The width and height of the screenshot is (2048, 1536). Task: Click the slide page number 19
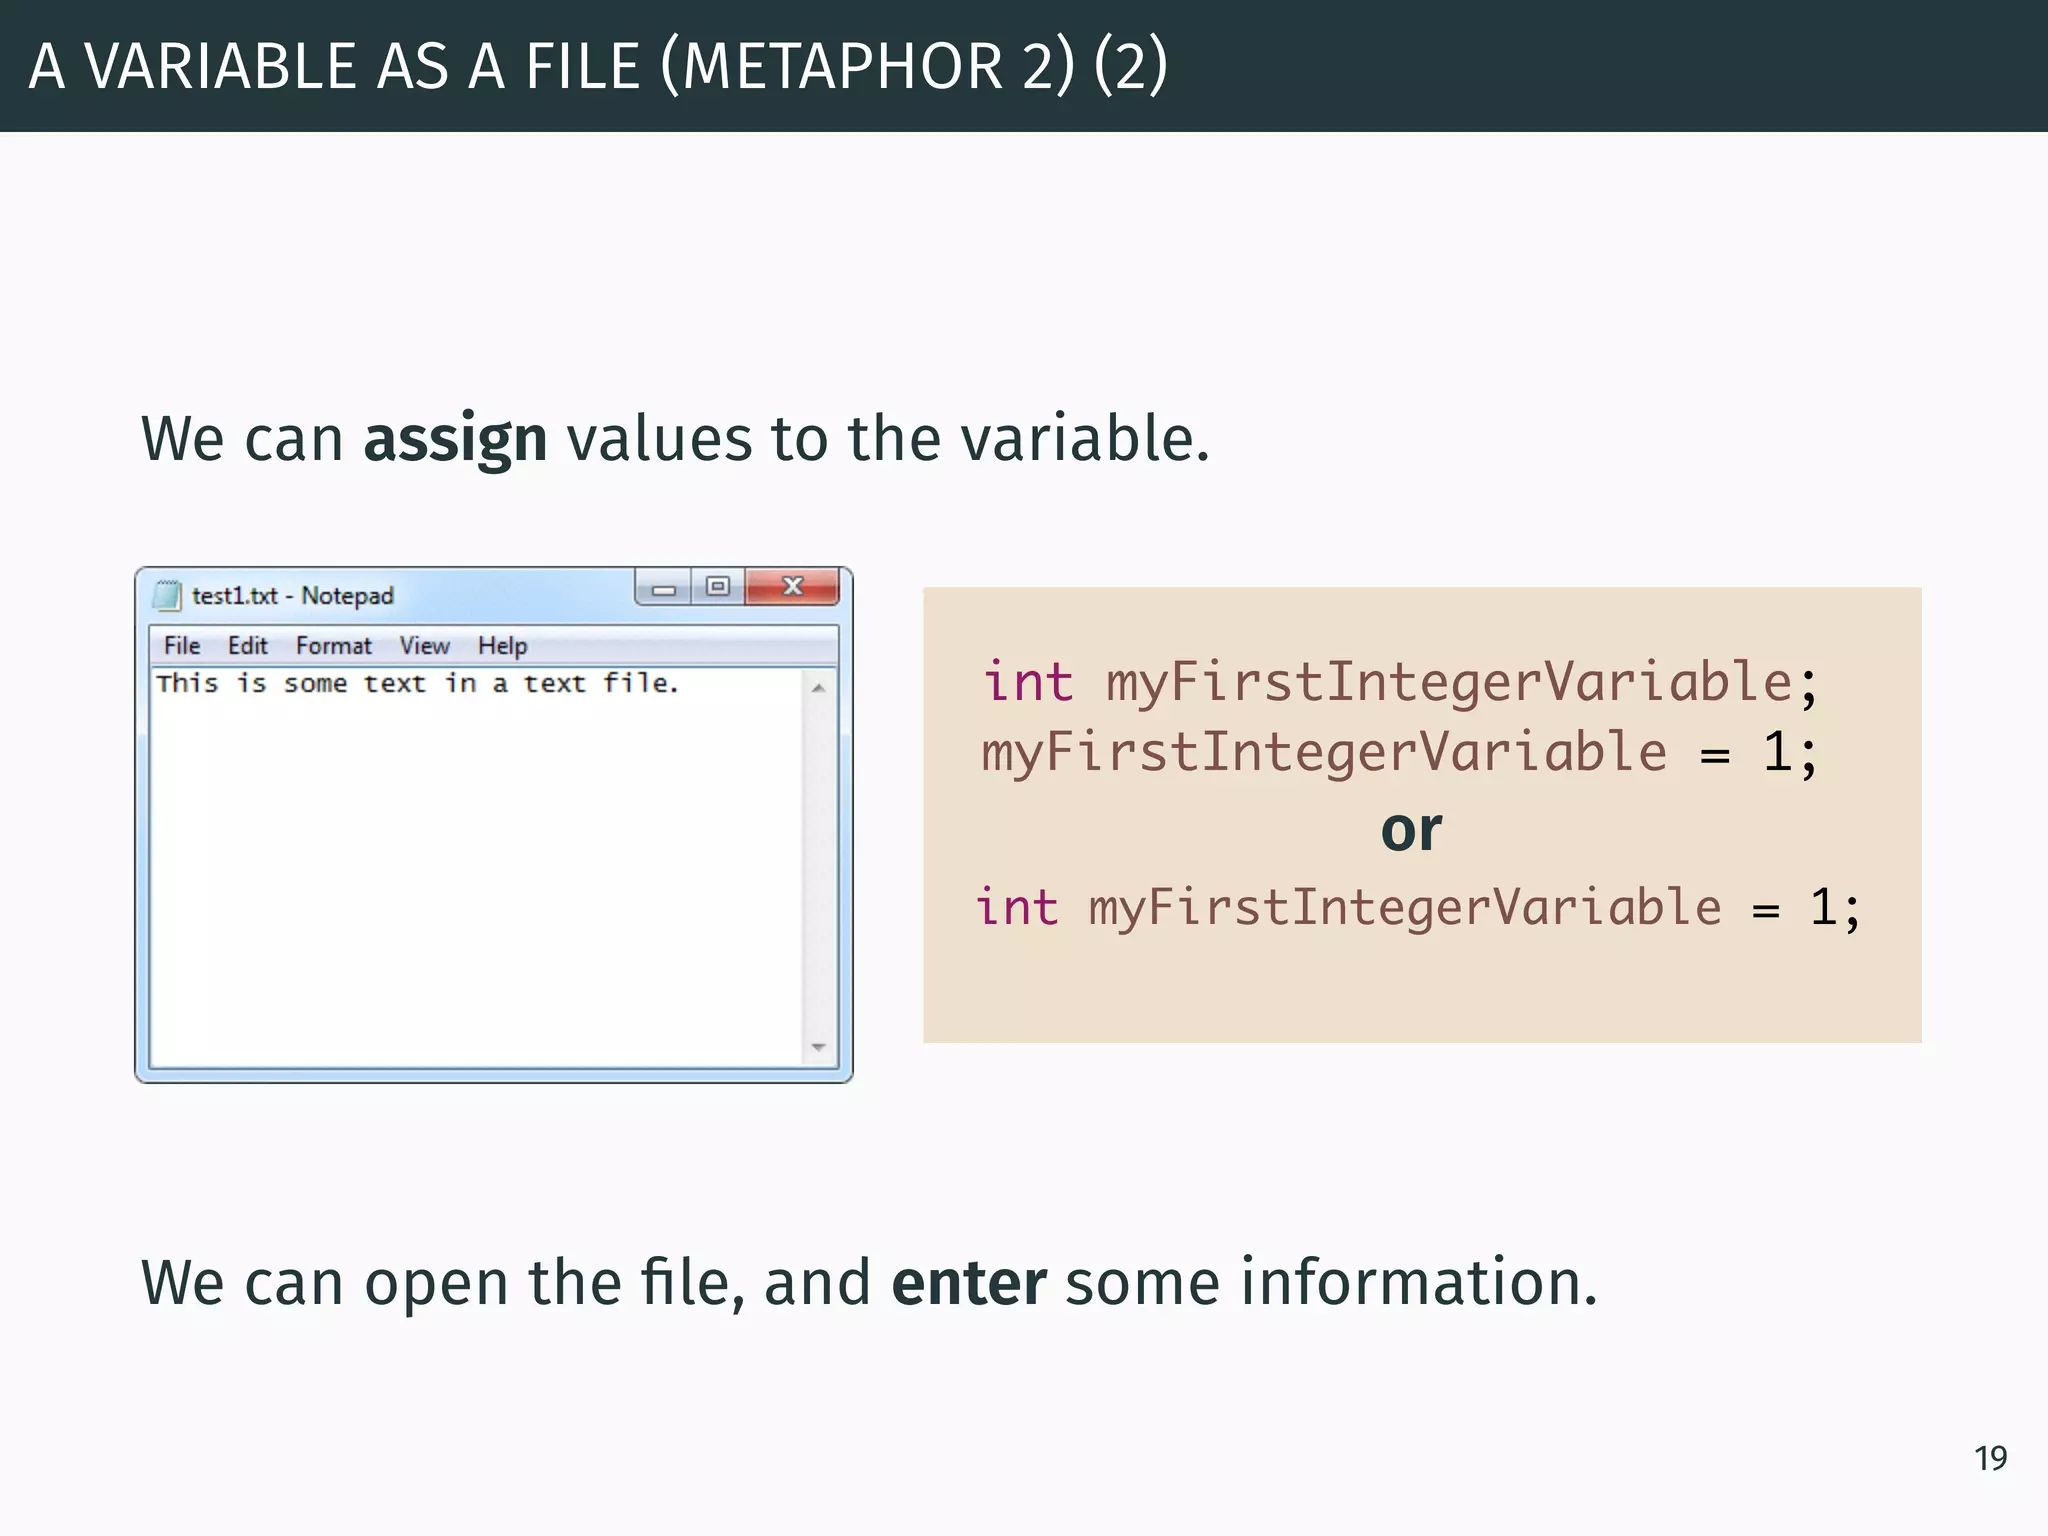tap(1990, 1458)
